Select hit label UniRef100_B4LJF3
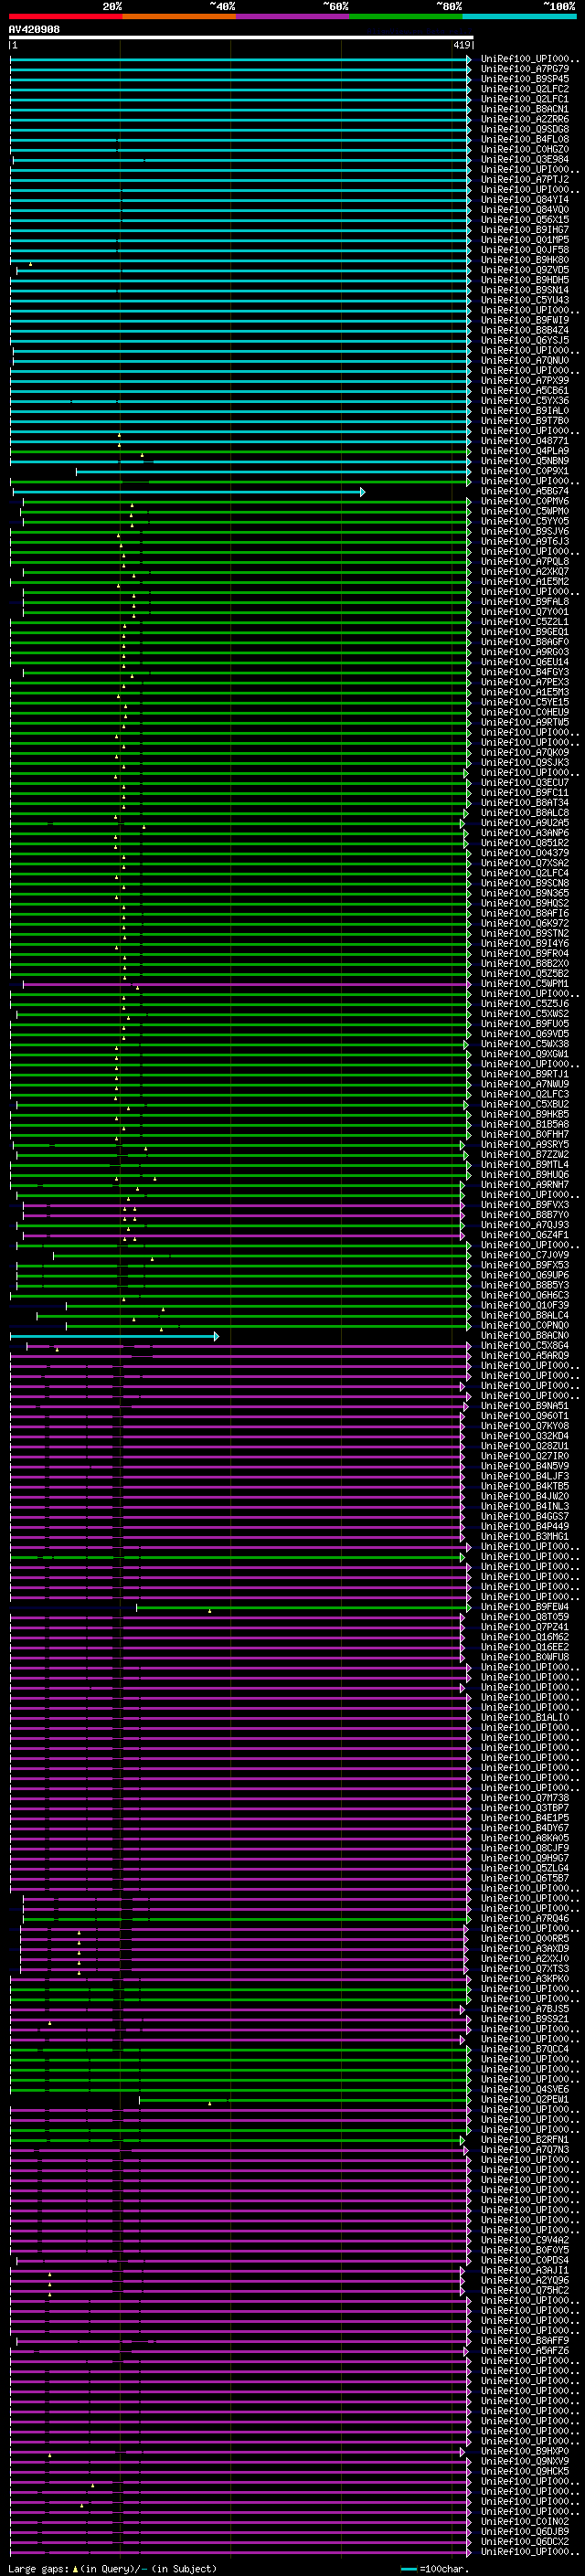The height and width of the screenshot is (2576, 585). [x=525, y=1476]
